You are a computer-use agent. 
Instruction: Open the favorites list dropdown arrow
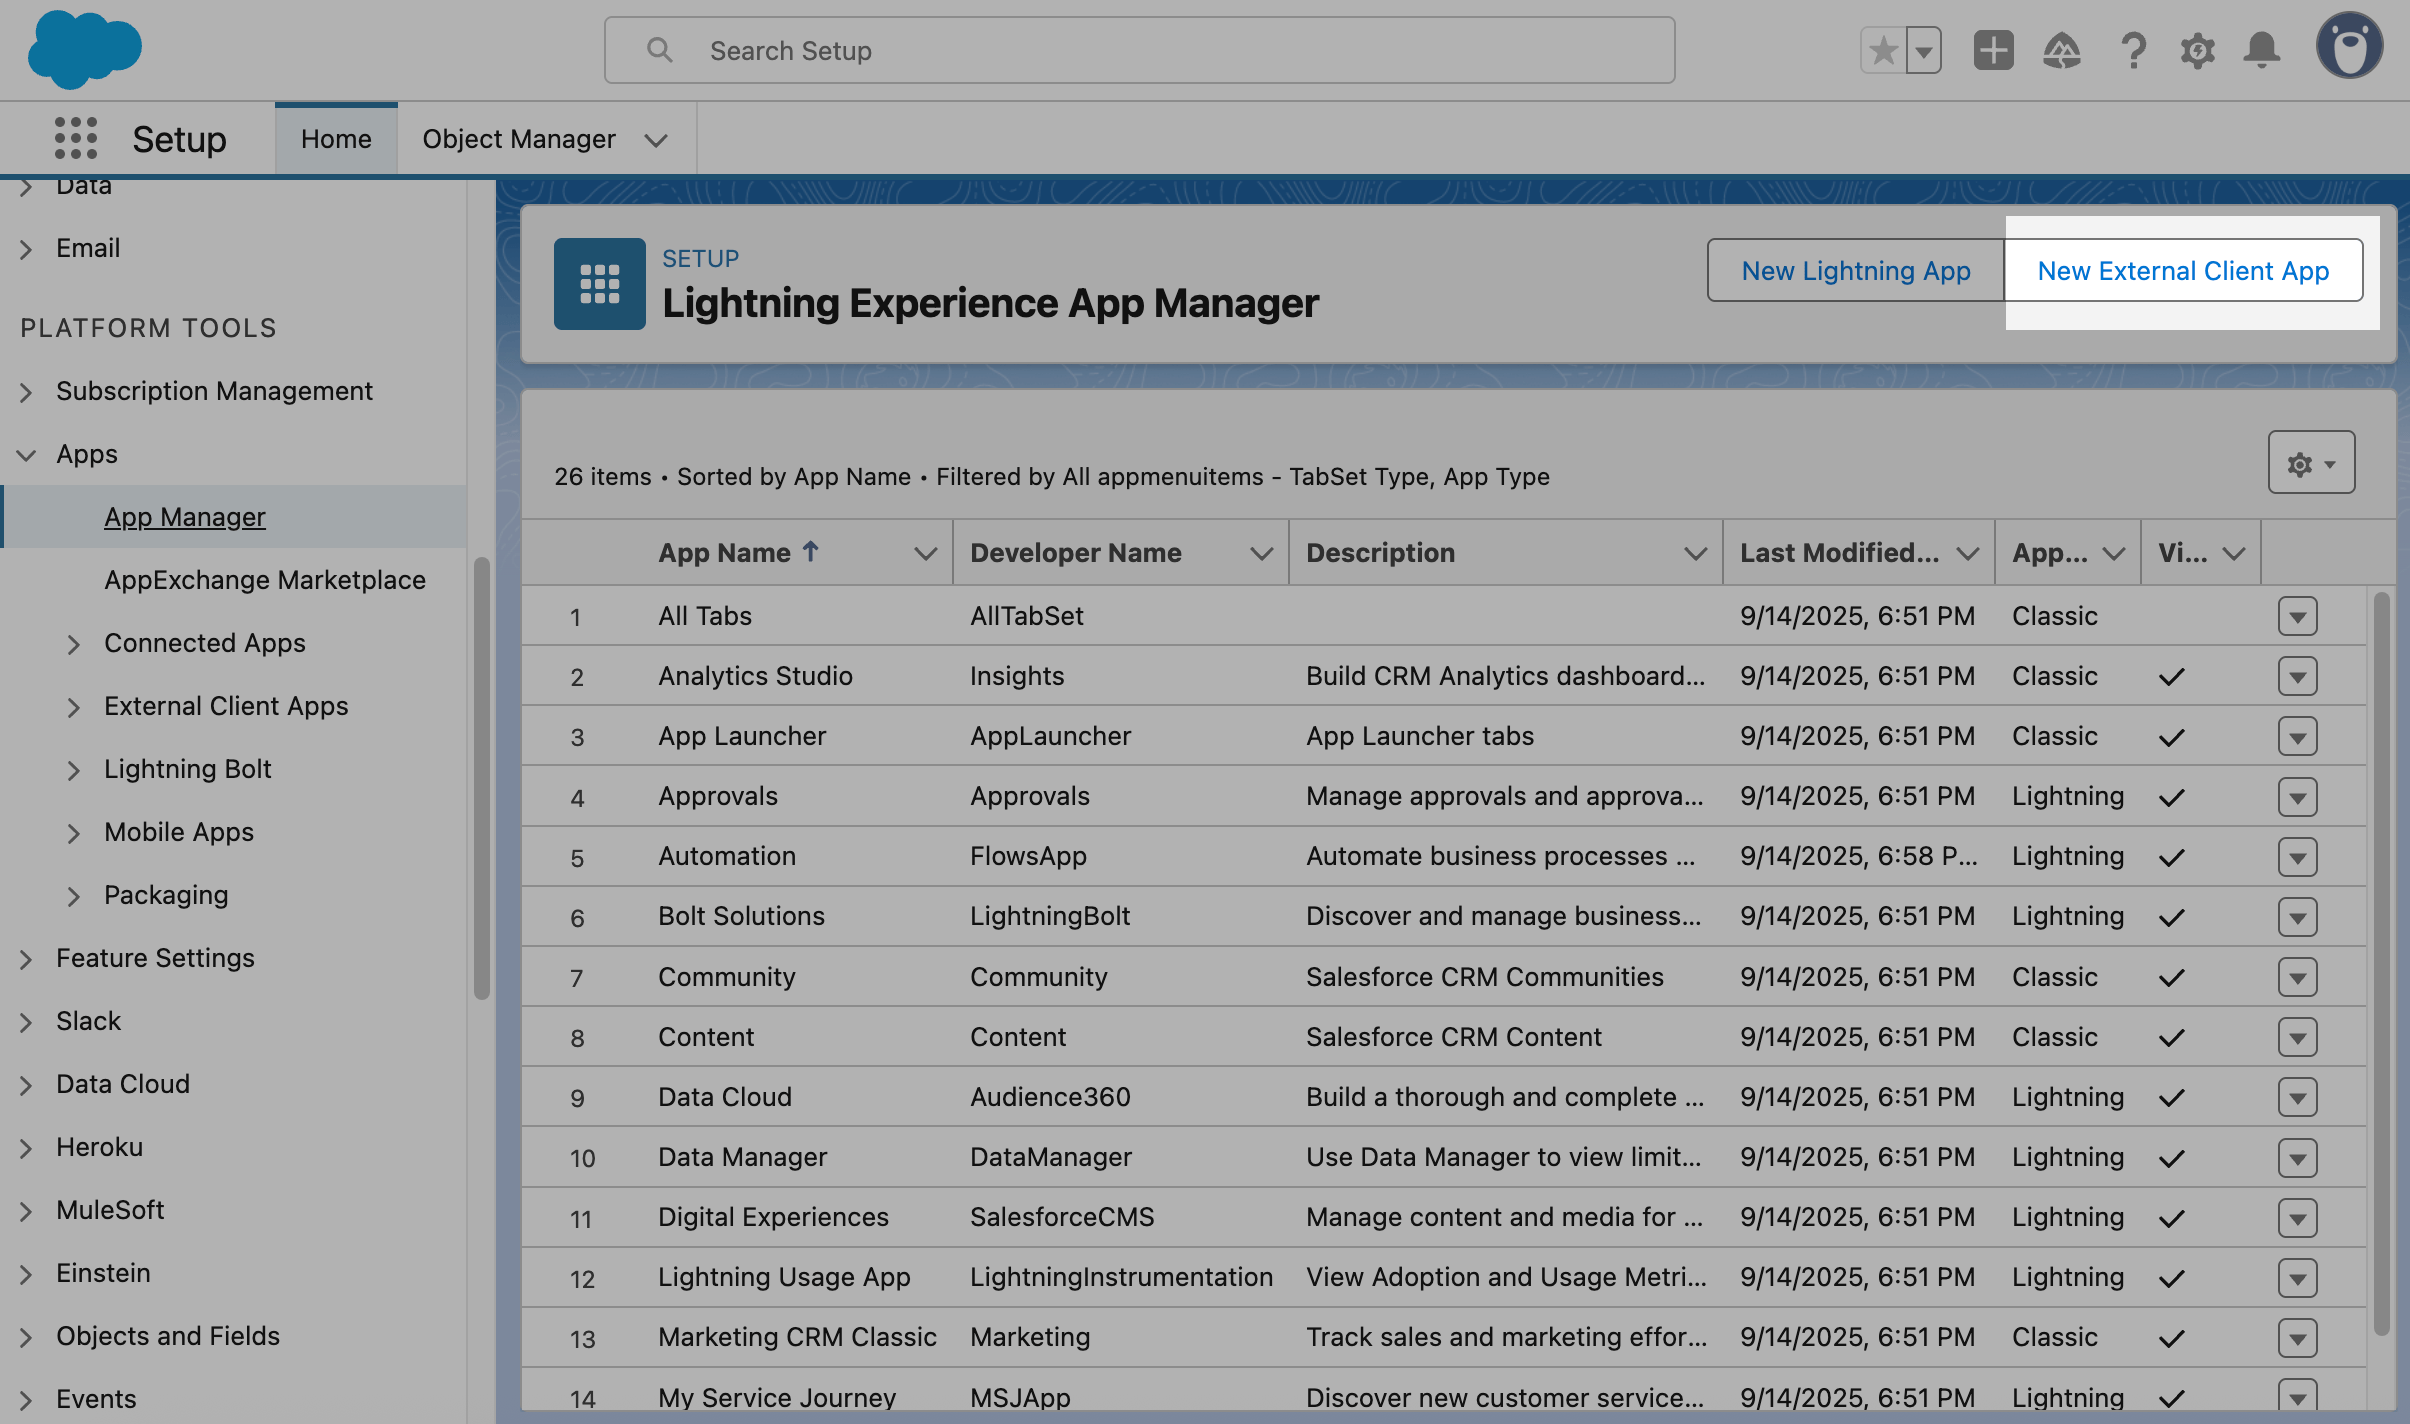[x=1924, y=50]
